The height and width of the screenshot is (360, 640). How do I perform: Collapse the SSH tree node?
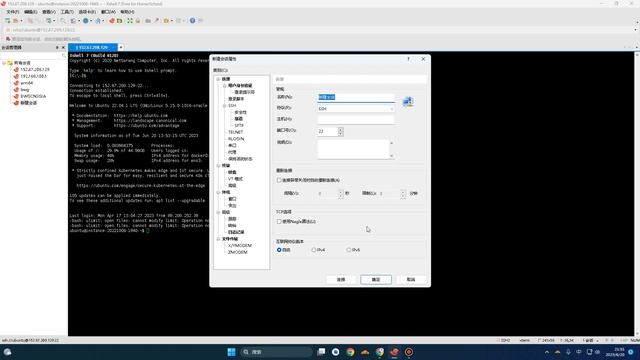point(224,106)
